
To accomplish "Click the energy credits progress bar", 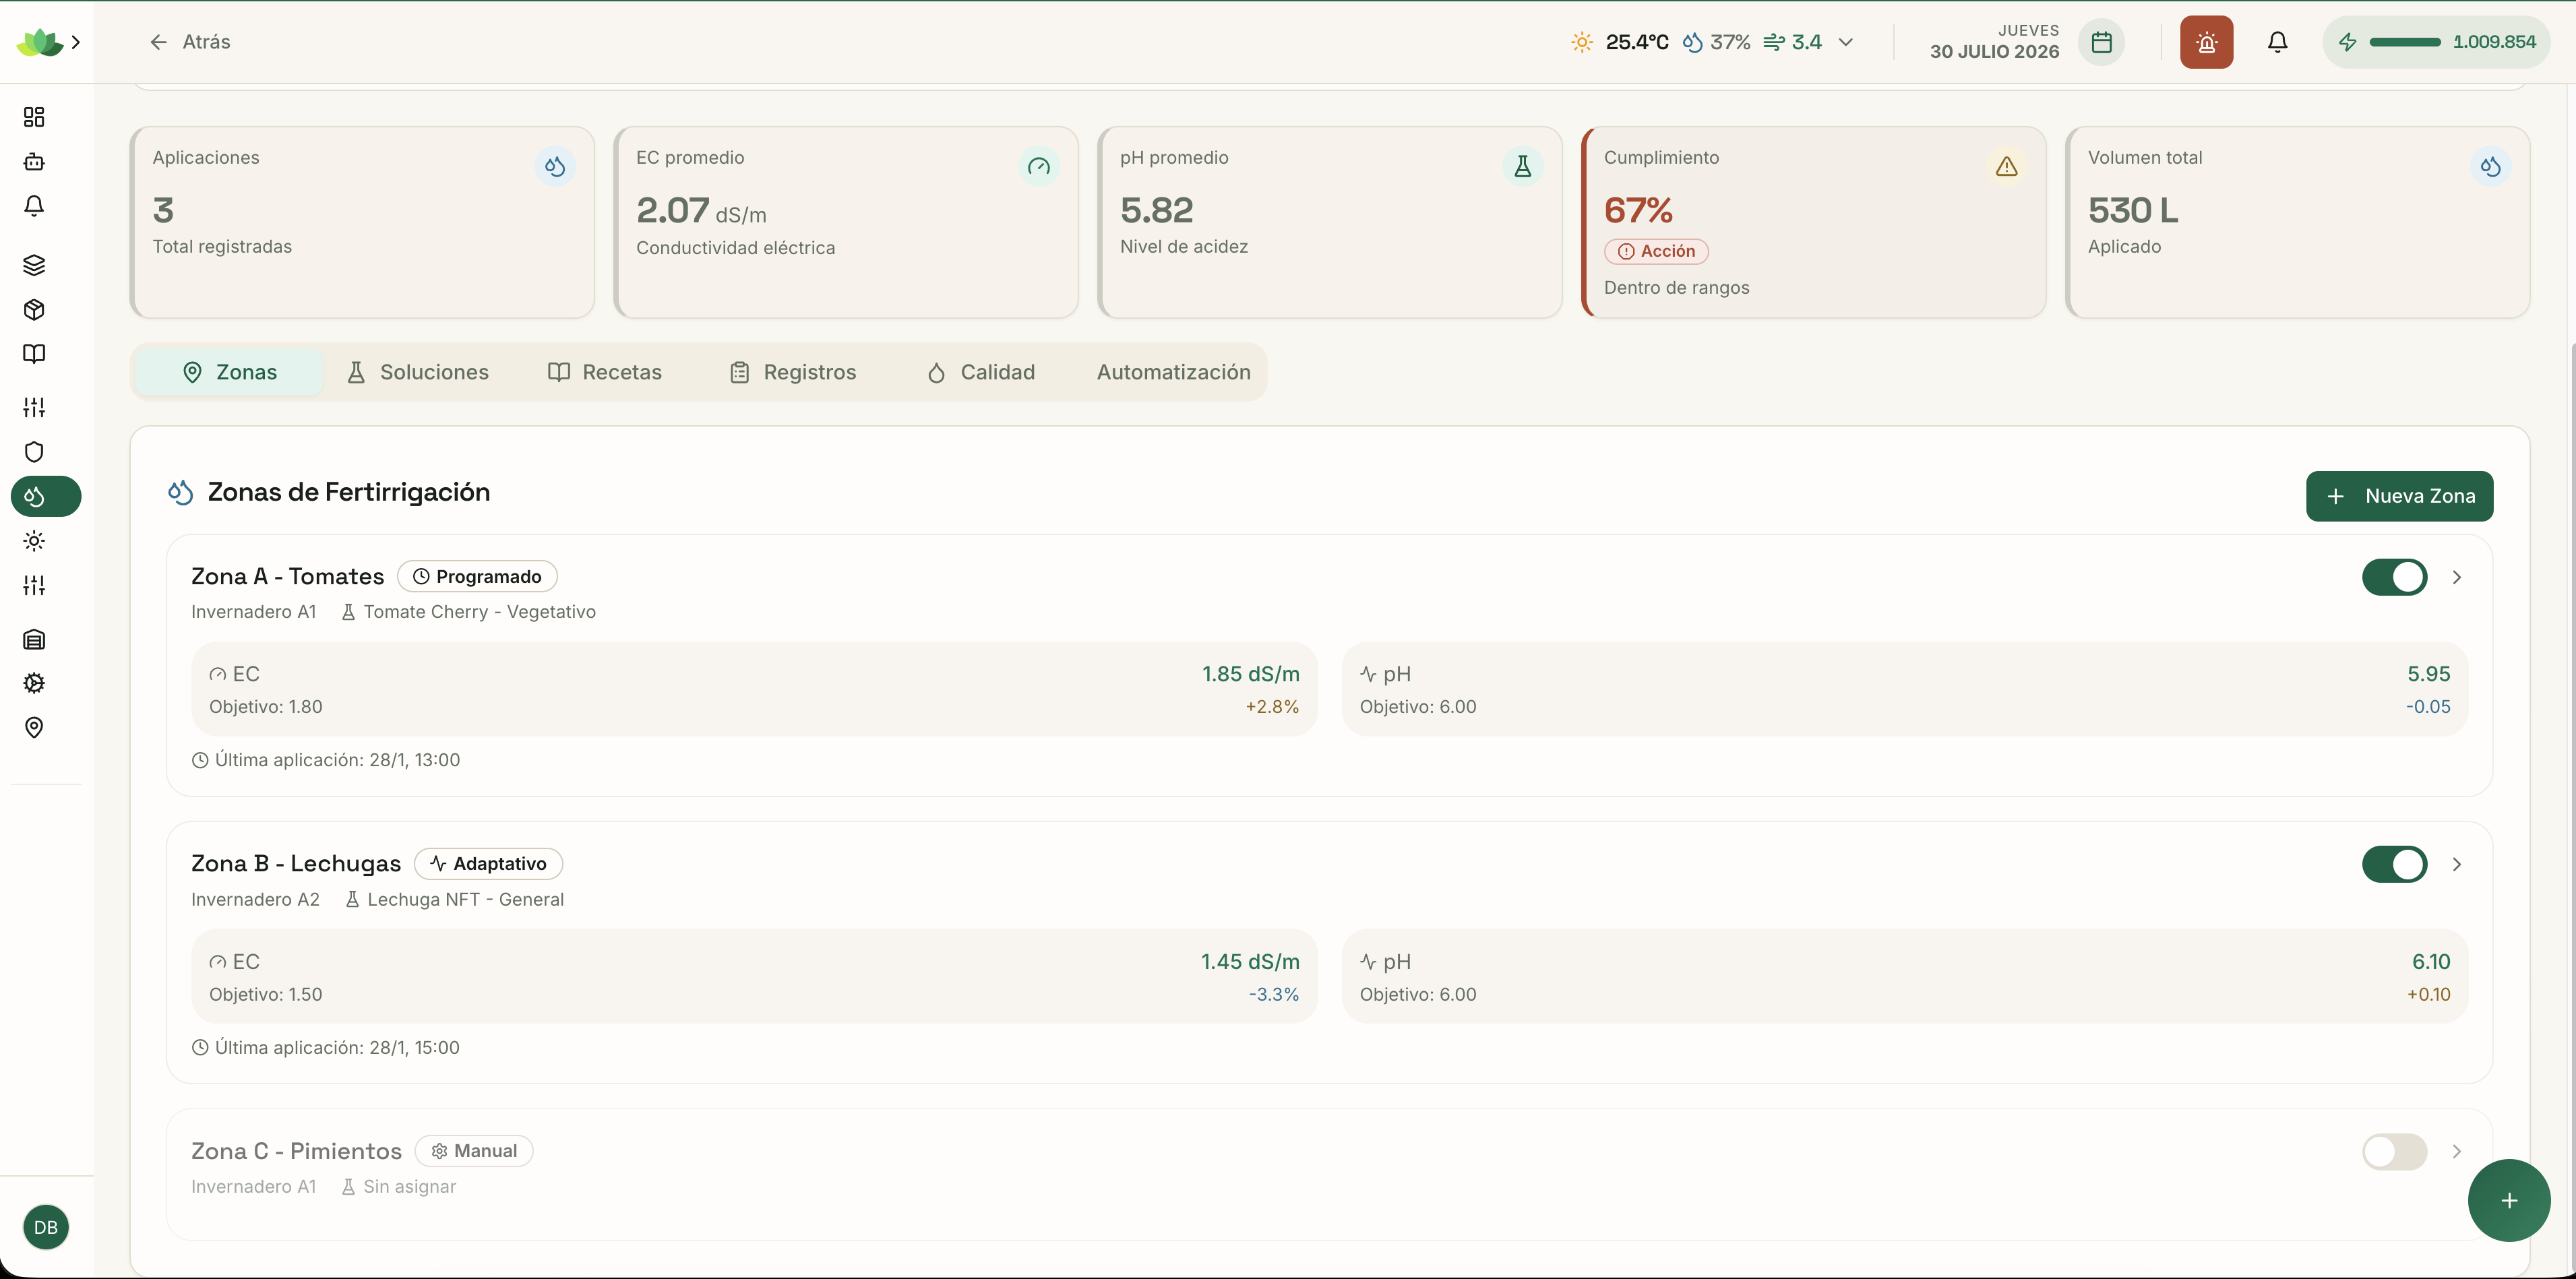I will click(2405, 42).
